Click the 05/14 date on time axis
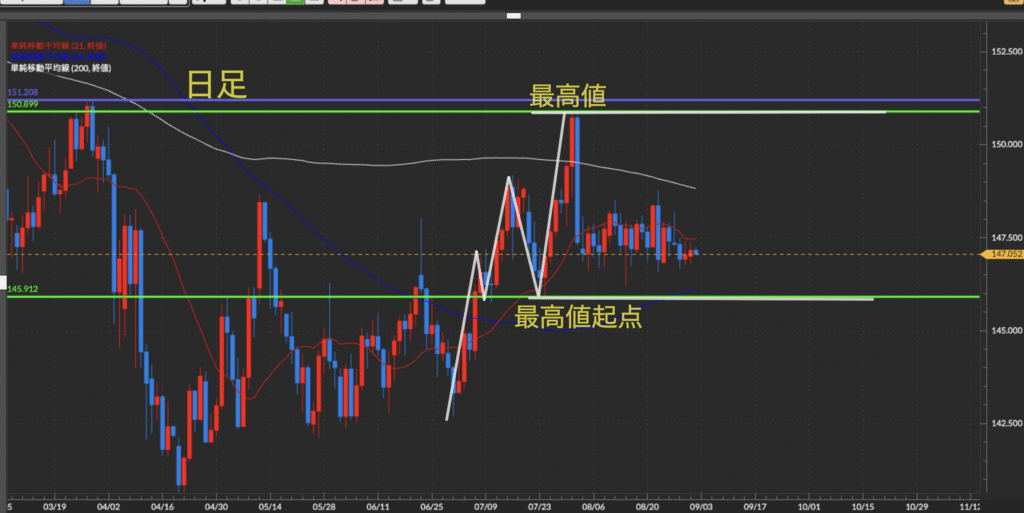This screenshot has width=1024, height=513. (270, 506)
